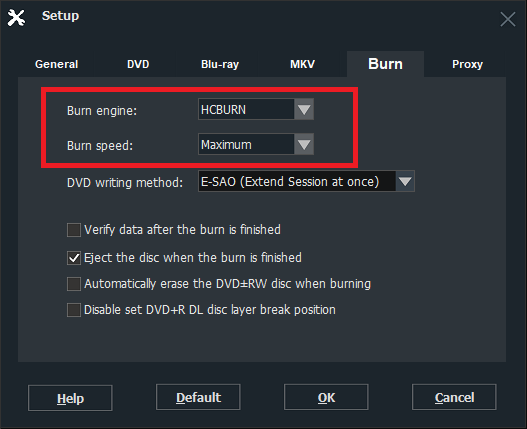
Task: Restore settings with the Default button
Action: pos(198,397)
